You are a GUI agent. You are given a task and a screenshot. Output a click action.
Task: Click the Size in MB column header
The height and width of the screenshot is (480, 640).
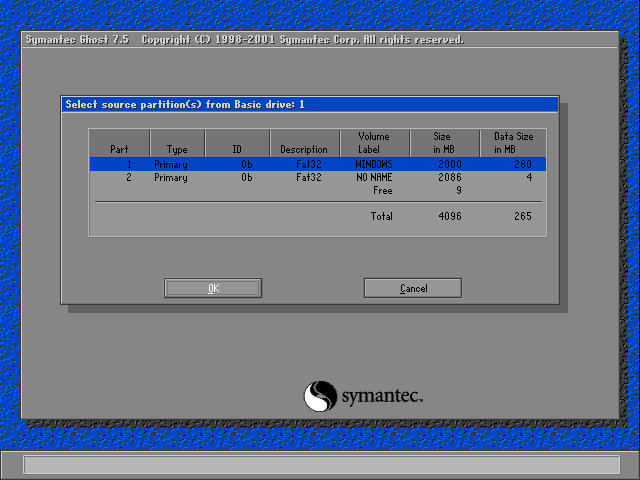click(x=444, y=143)
